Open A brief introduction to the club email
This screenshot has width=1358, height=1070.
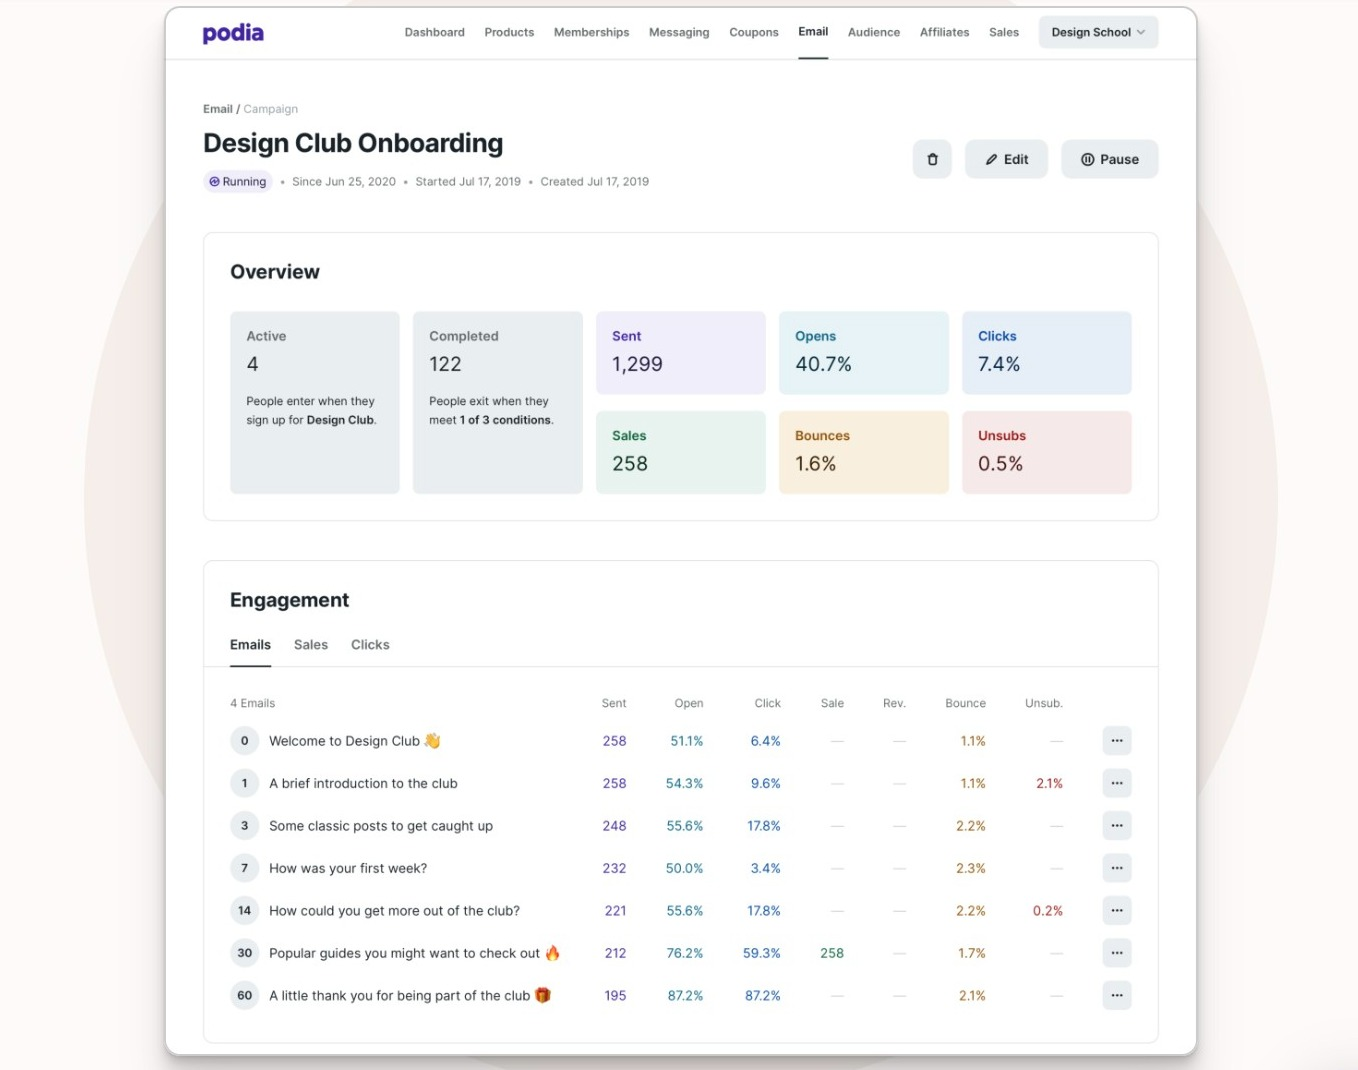pos(363,783)
